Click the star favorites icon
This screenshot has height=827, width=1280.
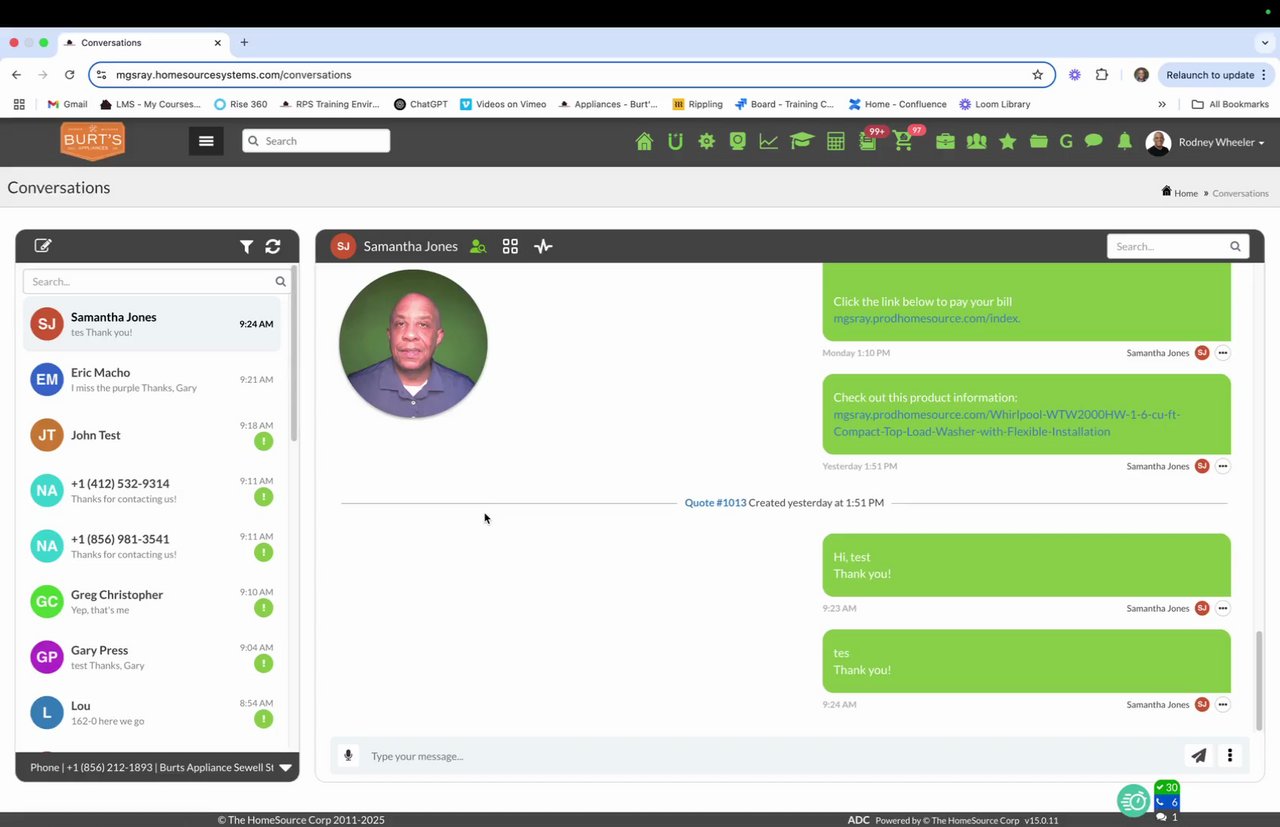click(x=1008, y=142)
